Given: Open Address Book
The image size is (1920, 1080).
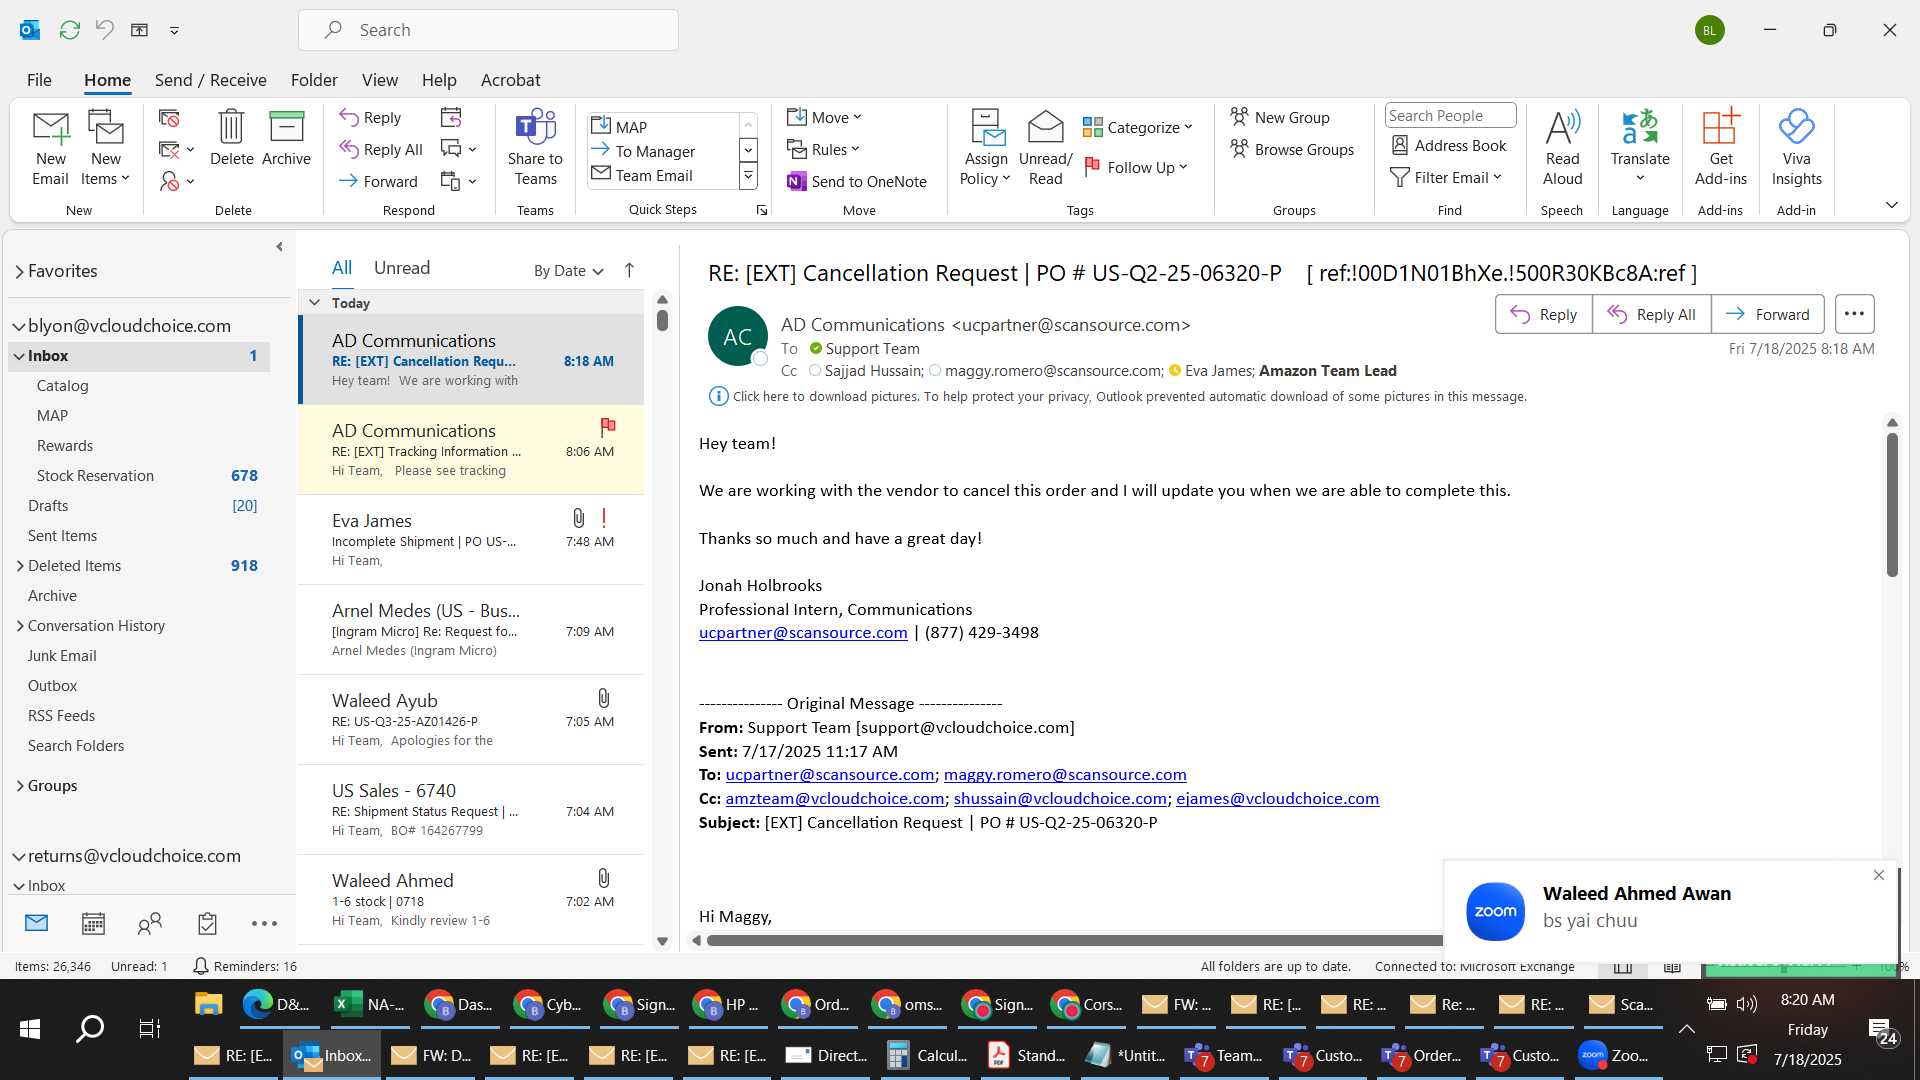Looking at the screenshot, I should 1449,146.
